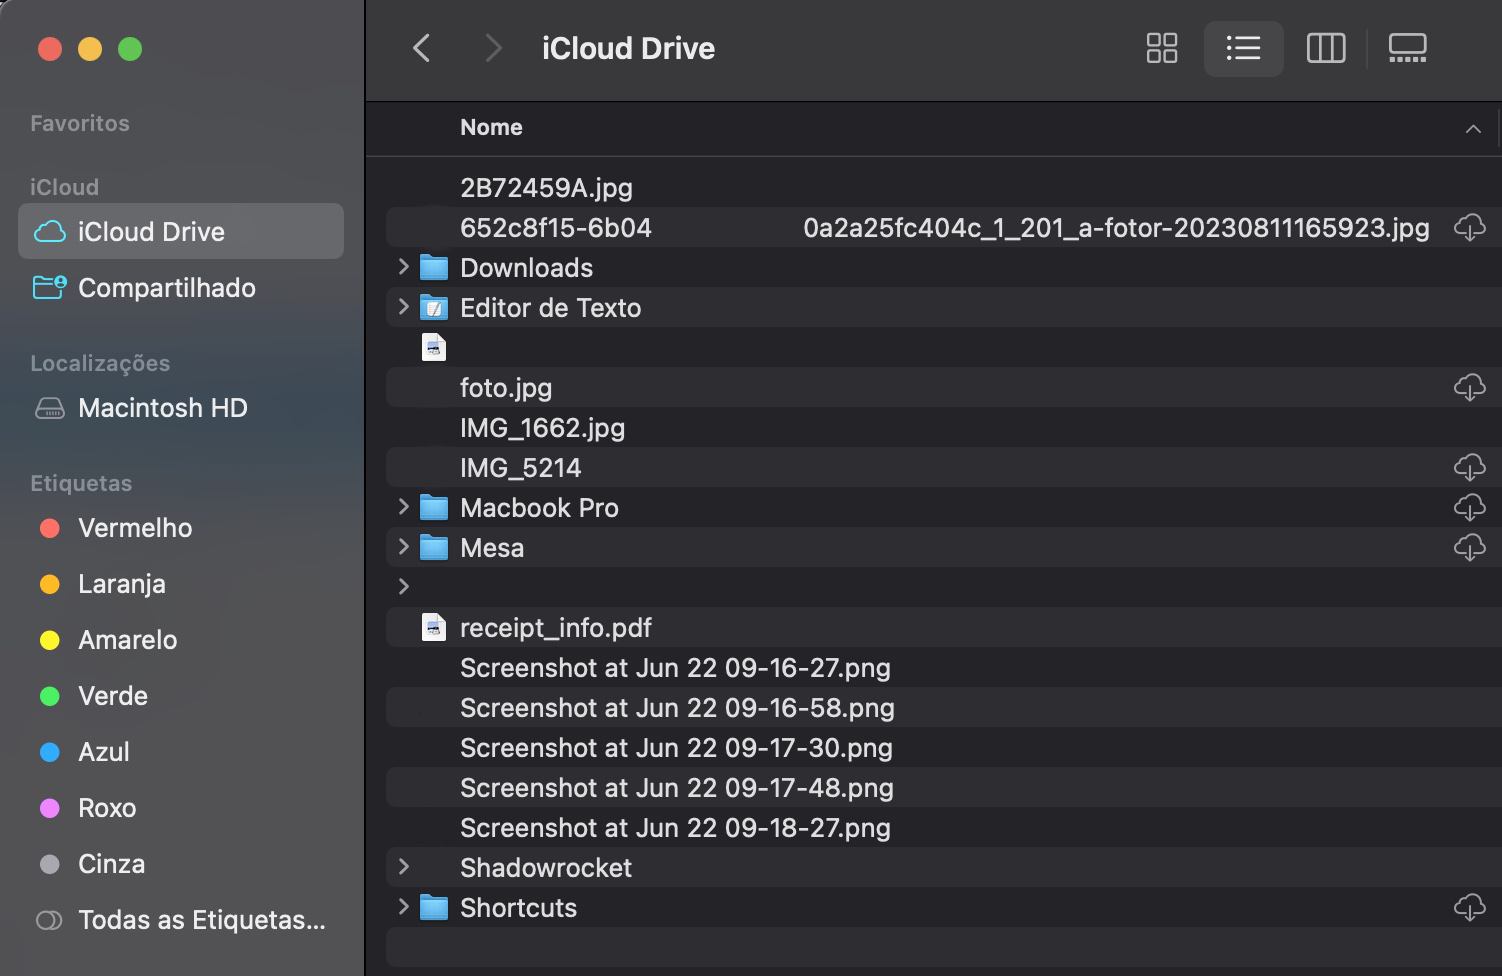Expand the Shortcuts folder
Image resolution: width=1502 pixels, height=976 pixels.
click(404, 907)
